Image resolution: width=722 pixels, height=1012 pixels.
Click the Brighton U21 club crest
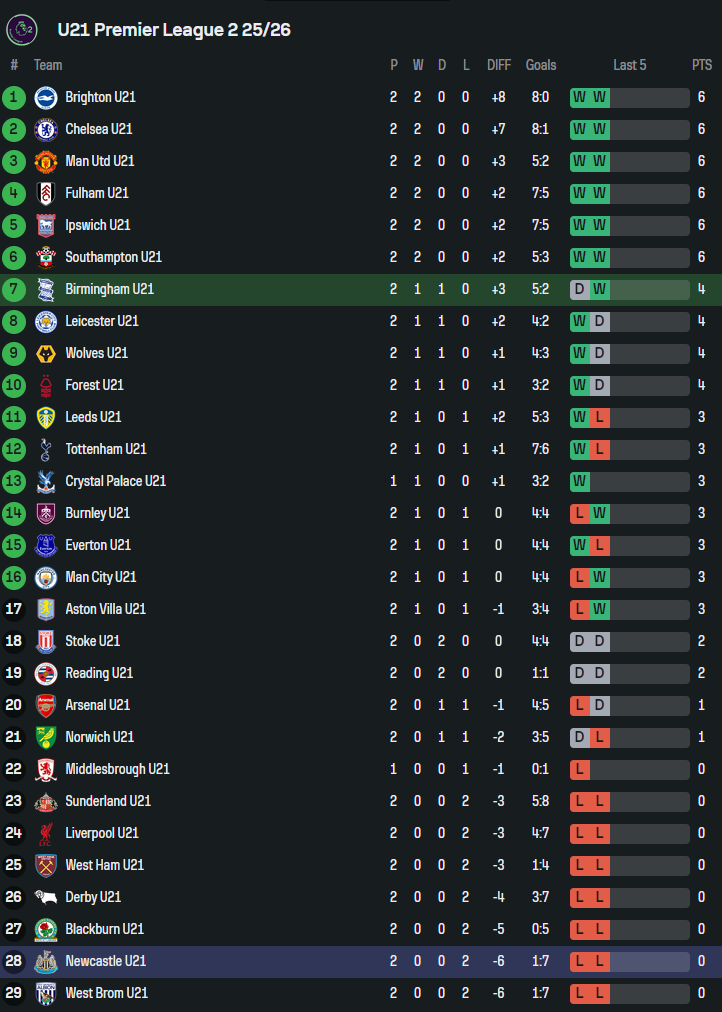tap(45, 97)
